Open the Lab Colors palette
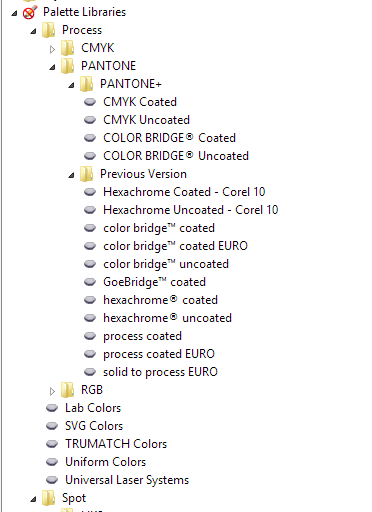 tap(93, 408)
